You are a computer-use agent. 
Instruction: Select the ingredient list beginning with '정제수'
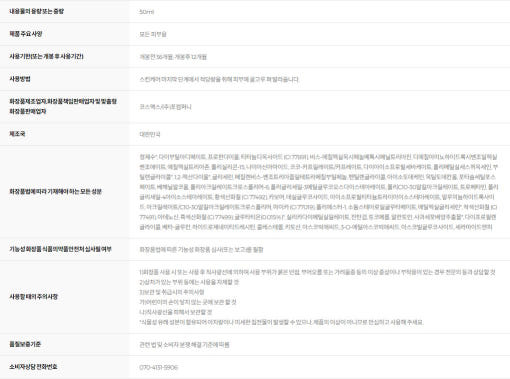point(319,192)
